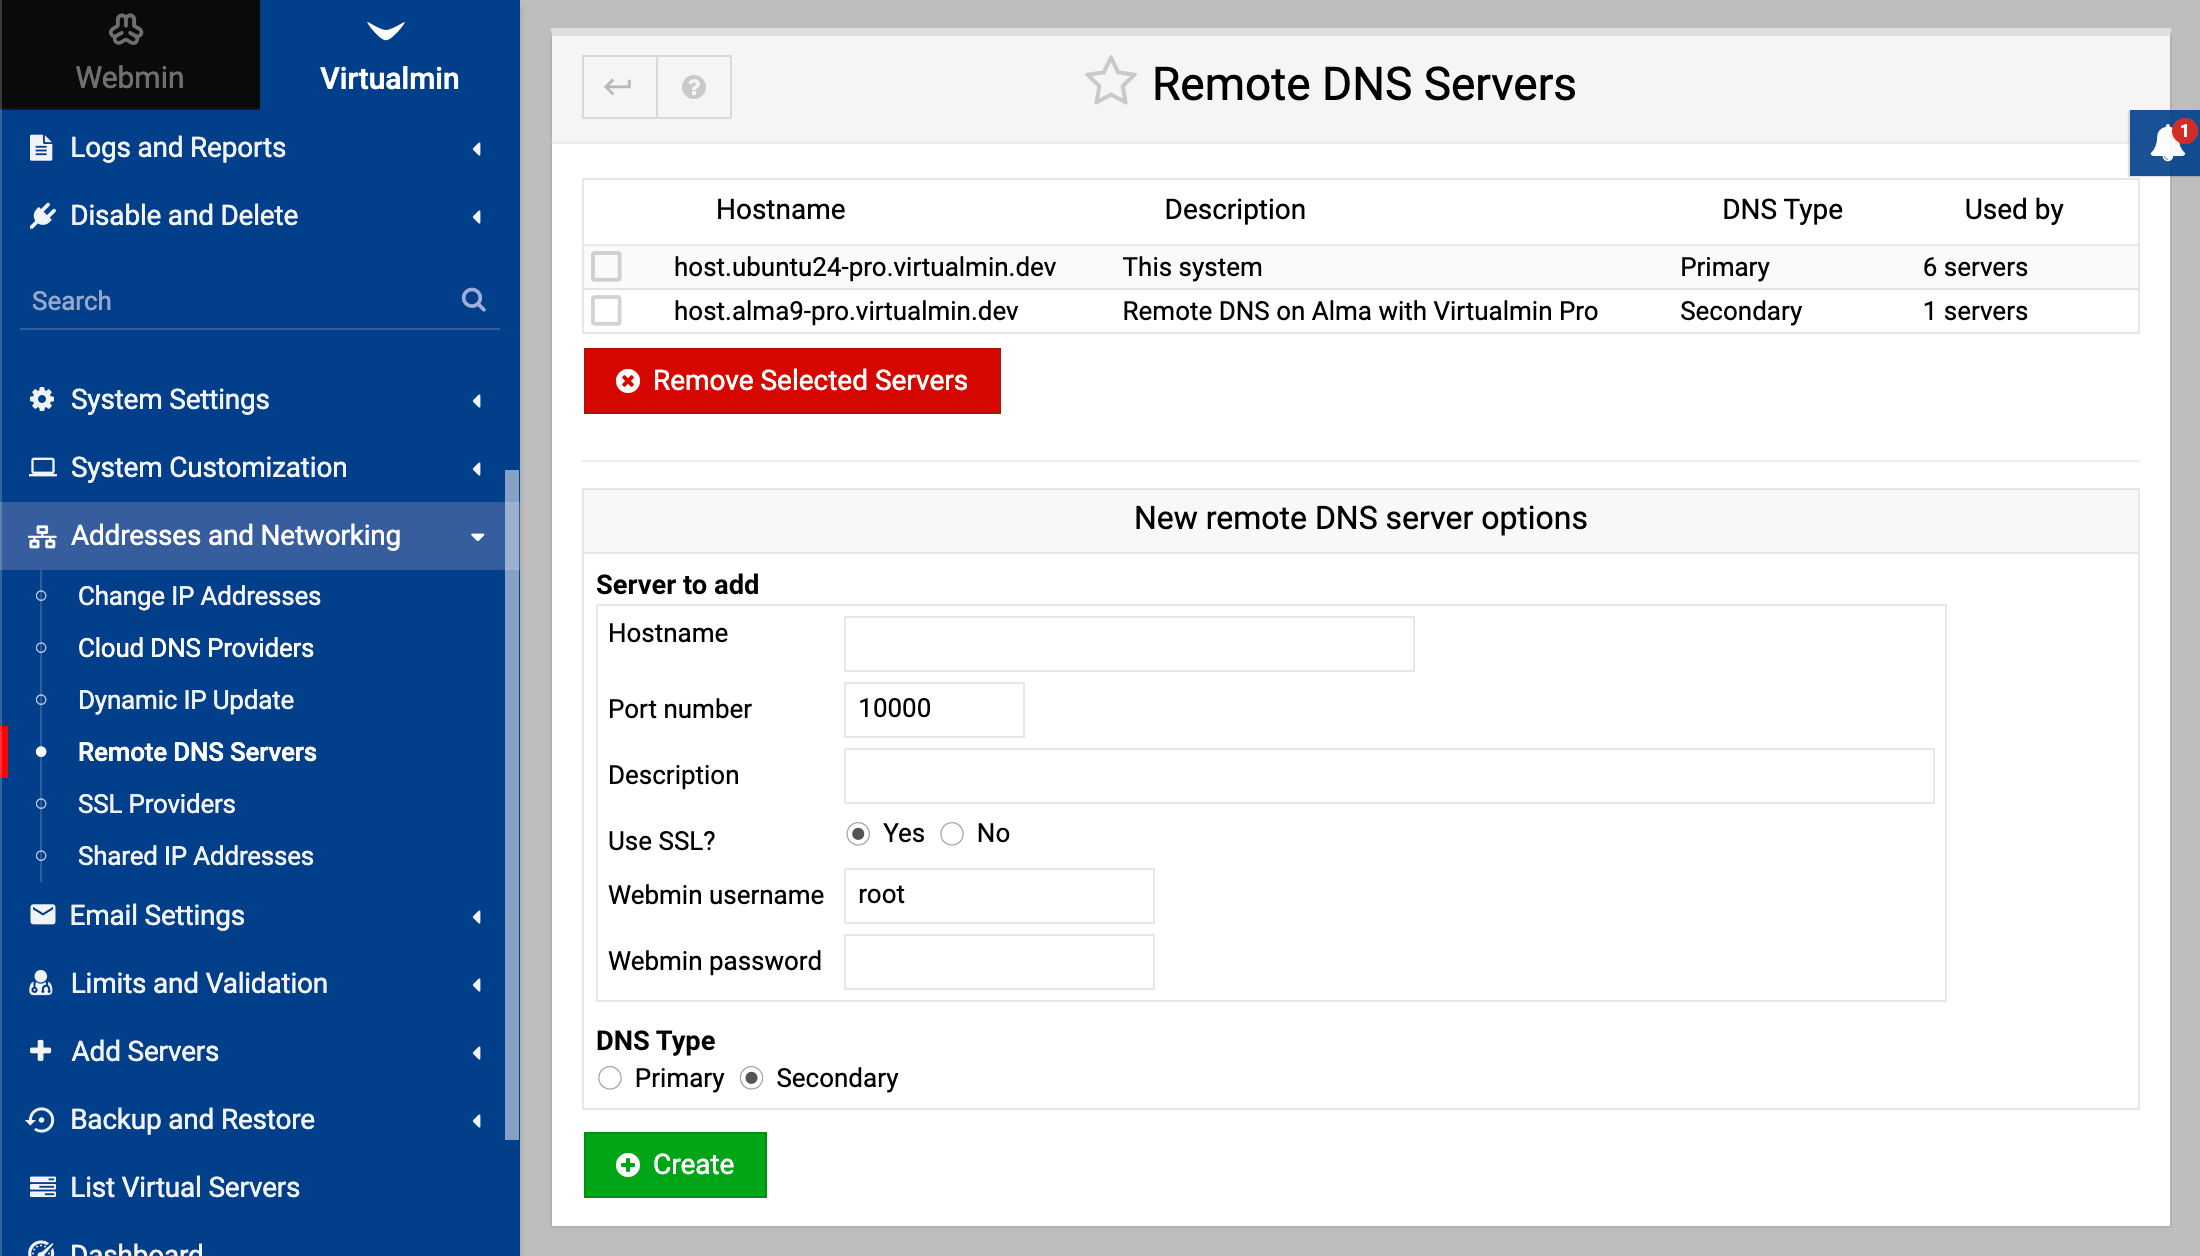
Task: Click the System Settings gear icon
Action: pos(41,399)
